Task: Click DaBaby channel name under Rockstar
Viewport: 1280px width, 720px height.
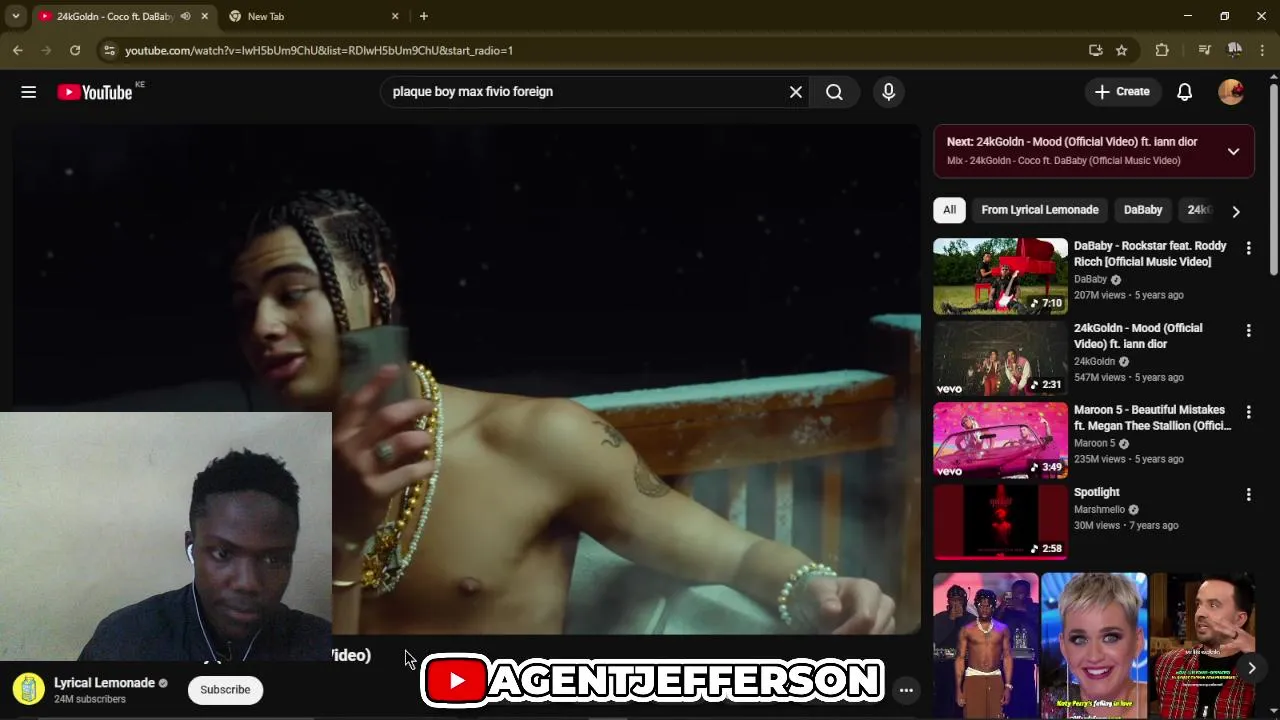Action: click(x=1090, y=279)
